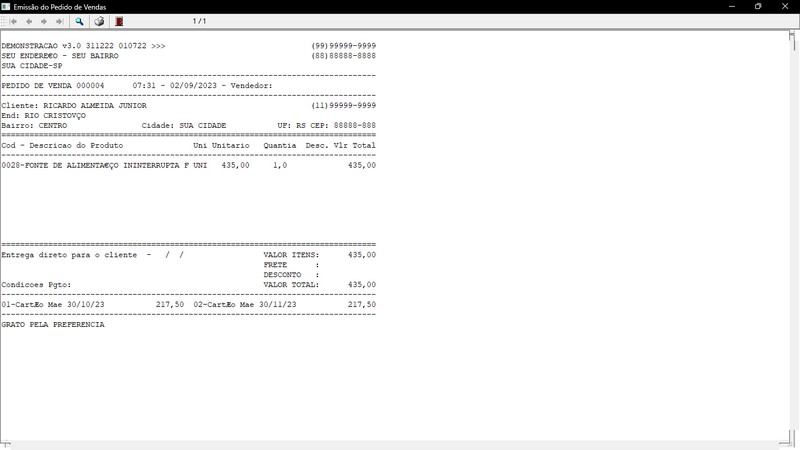The height and width of the screenshot is (450, 800).
Task: Click the VALOR TOTAL amount 435,00
Action: [361, 285]
